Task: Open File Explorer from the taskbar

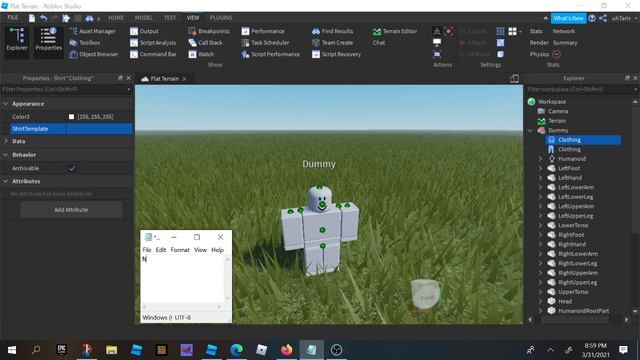Action: click(111, 350)
